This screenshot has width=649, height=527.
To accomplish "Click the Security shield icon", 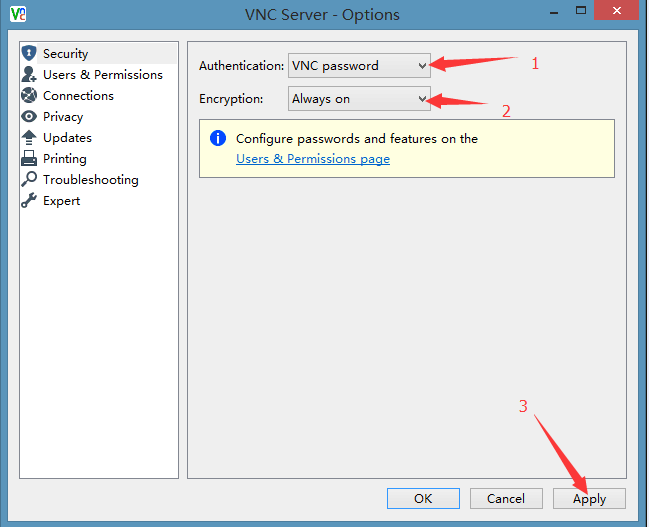I will (x=29, y=54).
